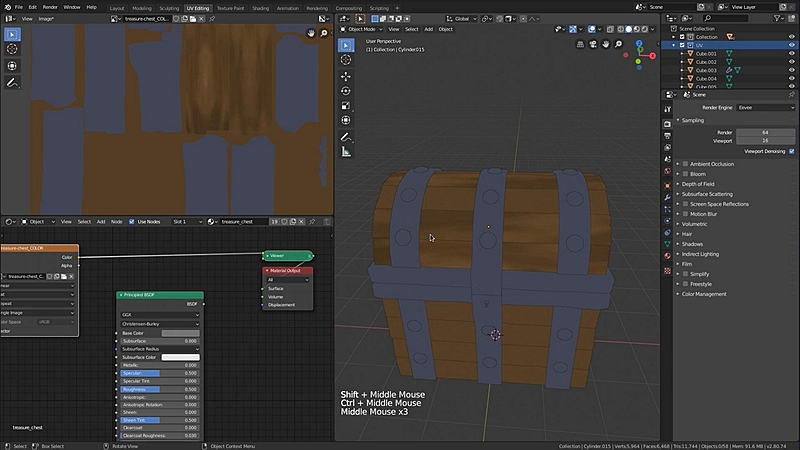Toggle X-ray mode in viewport header

[610, 29]
